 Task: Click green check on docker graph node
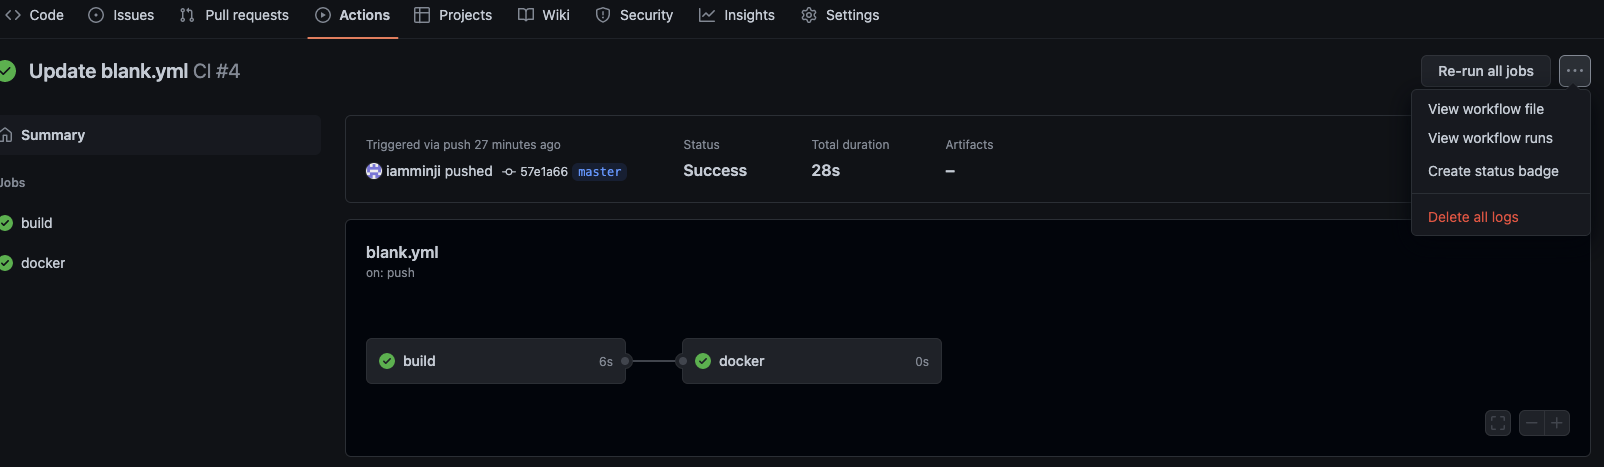[703, 361]
